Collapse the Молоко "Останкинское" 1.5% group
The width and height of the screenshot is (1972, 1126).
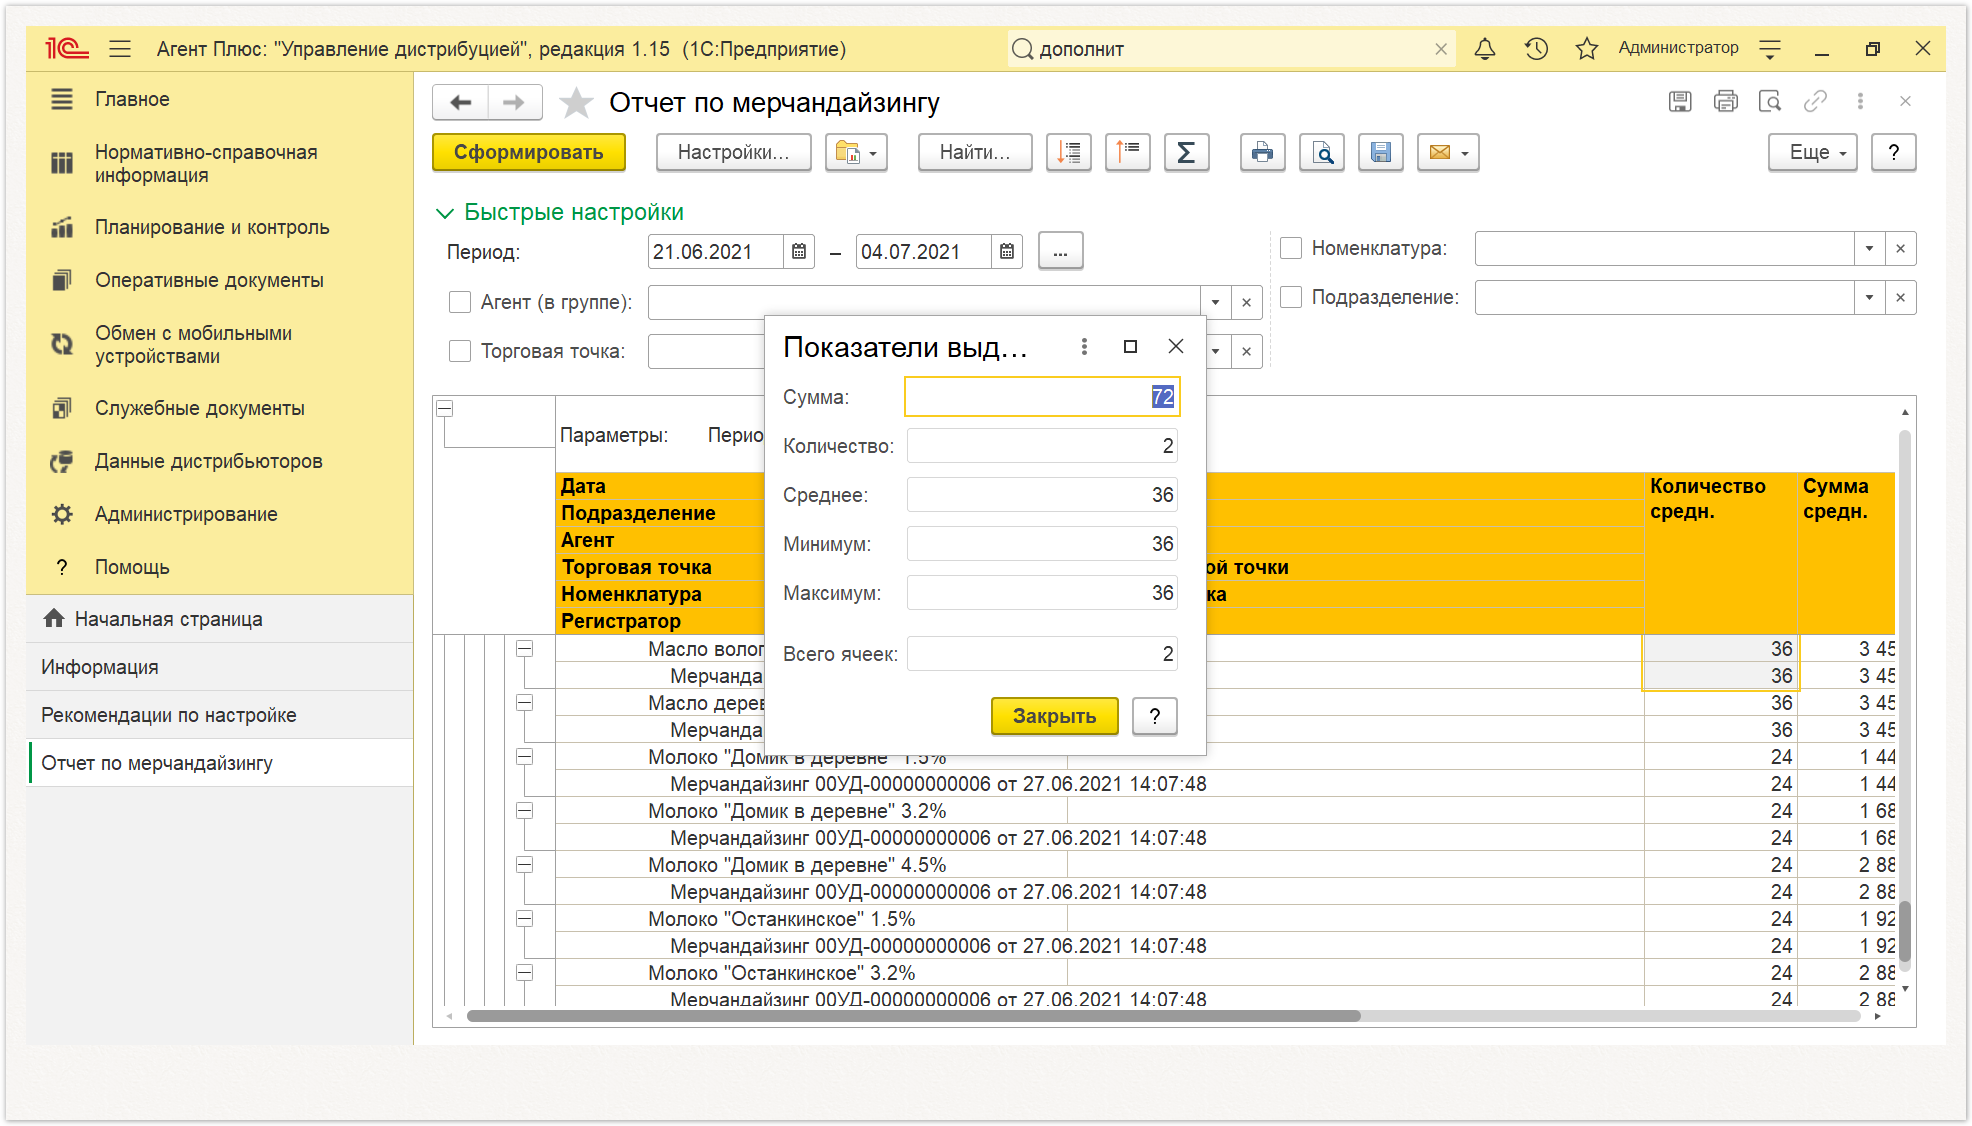click(x=524, y=919)
